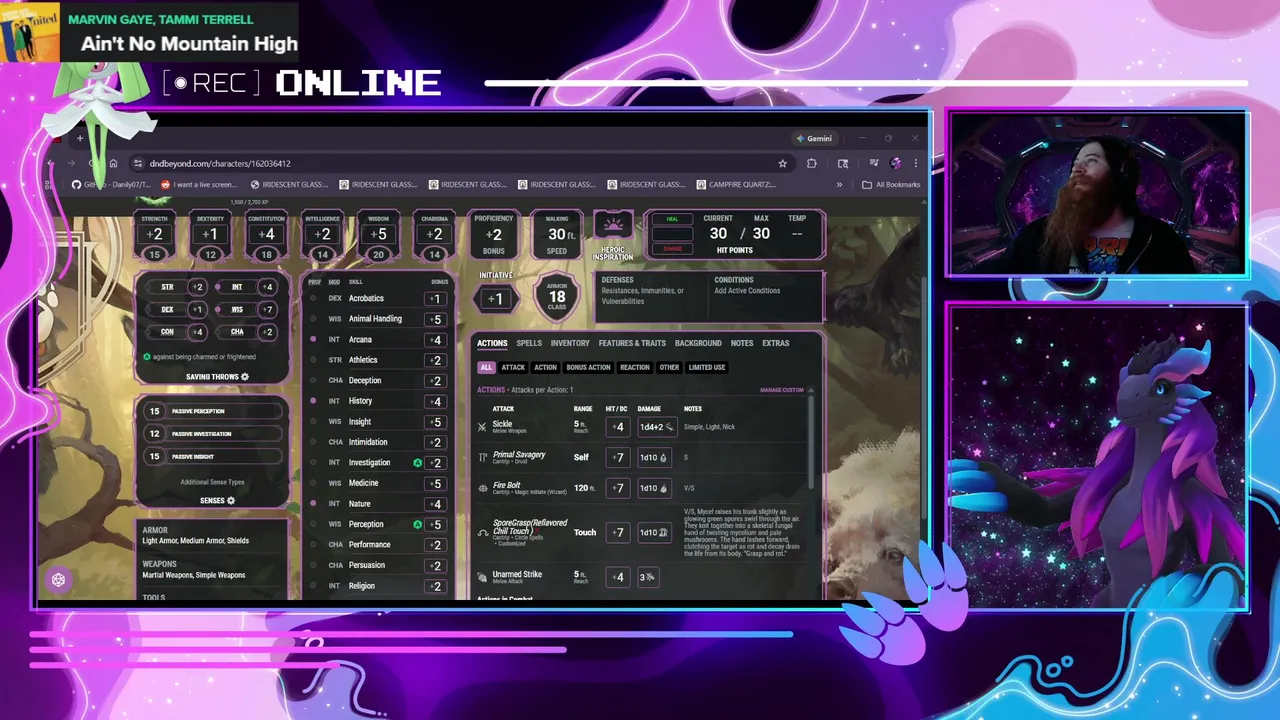
Task: Filter actions by Reaction
Action: click(x=635, y=367)
